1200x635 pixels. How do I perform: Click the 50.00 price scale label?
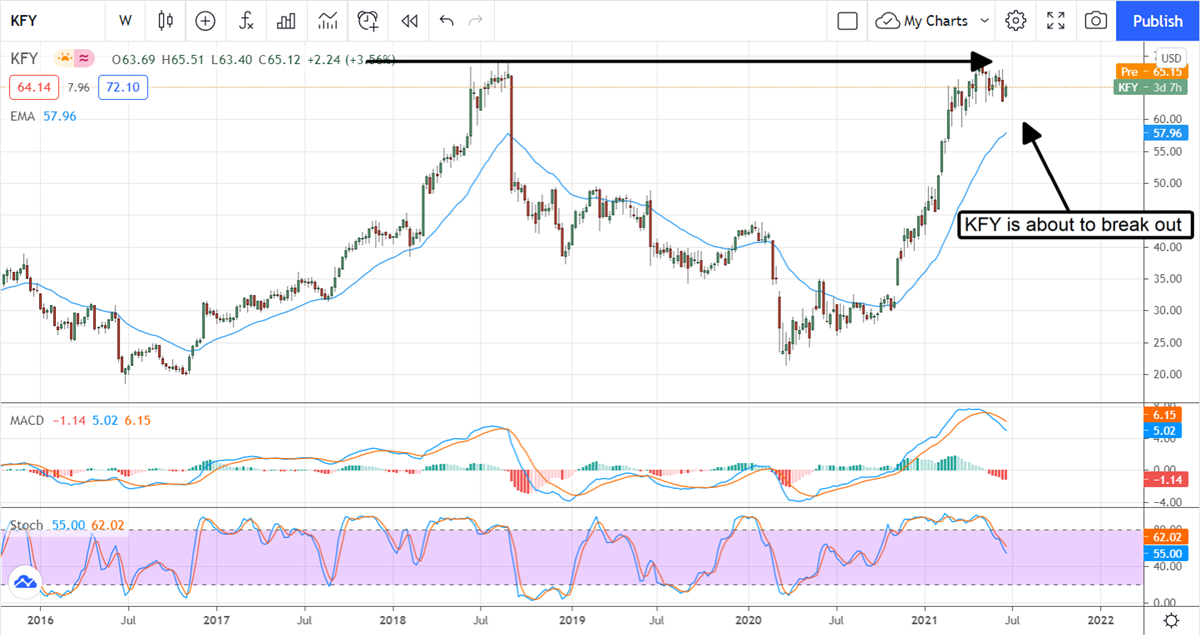pos(1169,183)
